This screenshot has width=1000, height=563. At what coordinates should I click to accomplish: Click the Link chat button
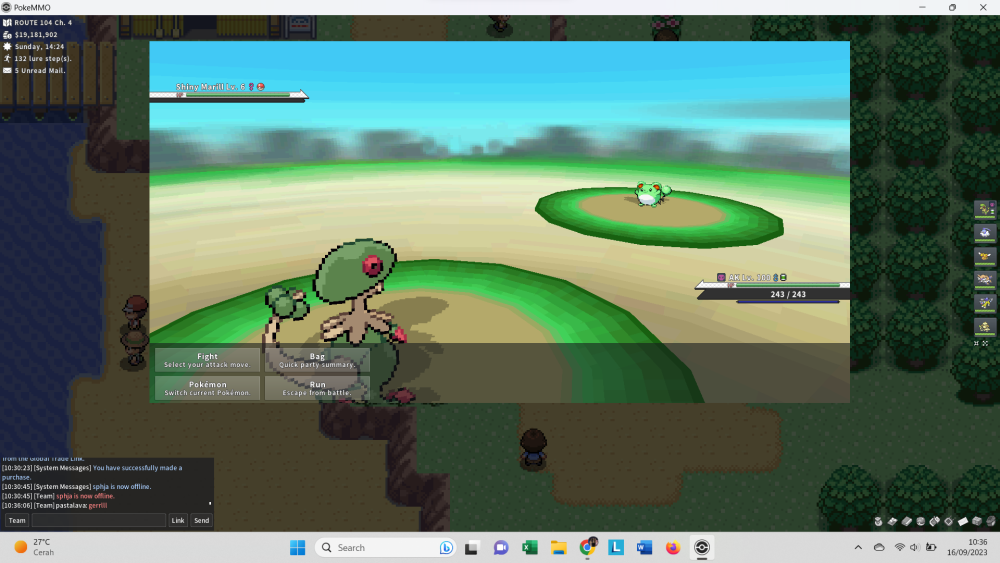click(178, 520)
